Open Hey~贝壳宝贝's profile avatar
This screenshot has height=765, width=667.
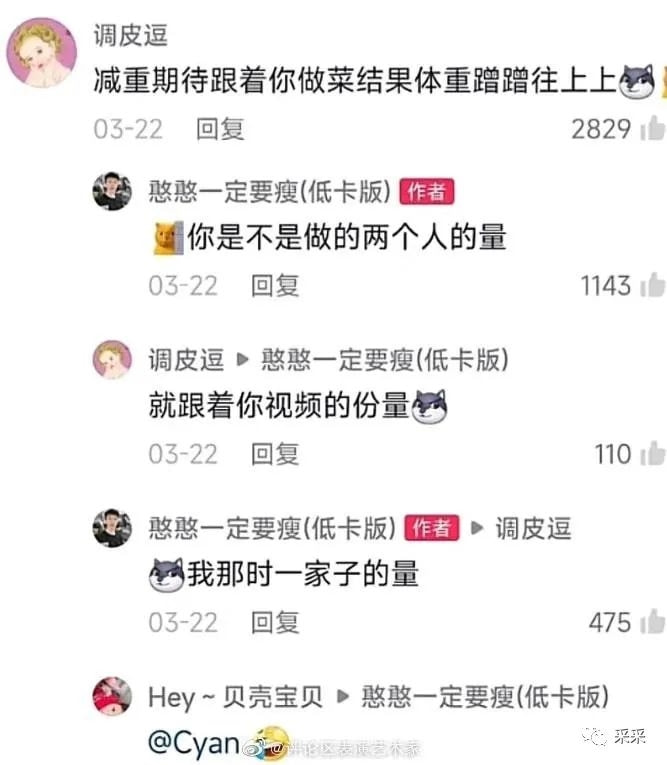[x=112, y=696]
